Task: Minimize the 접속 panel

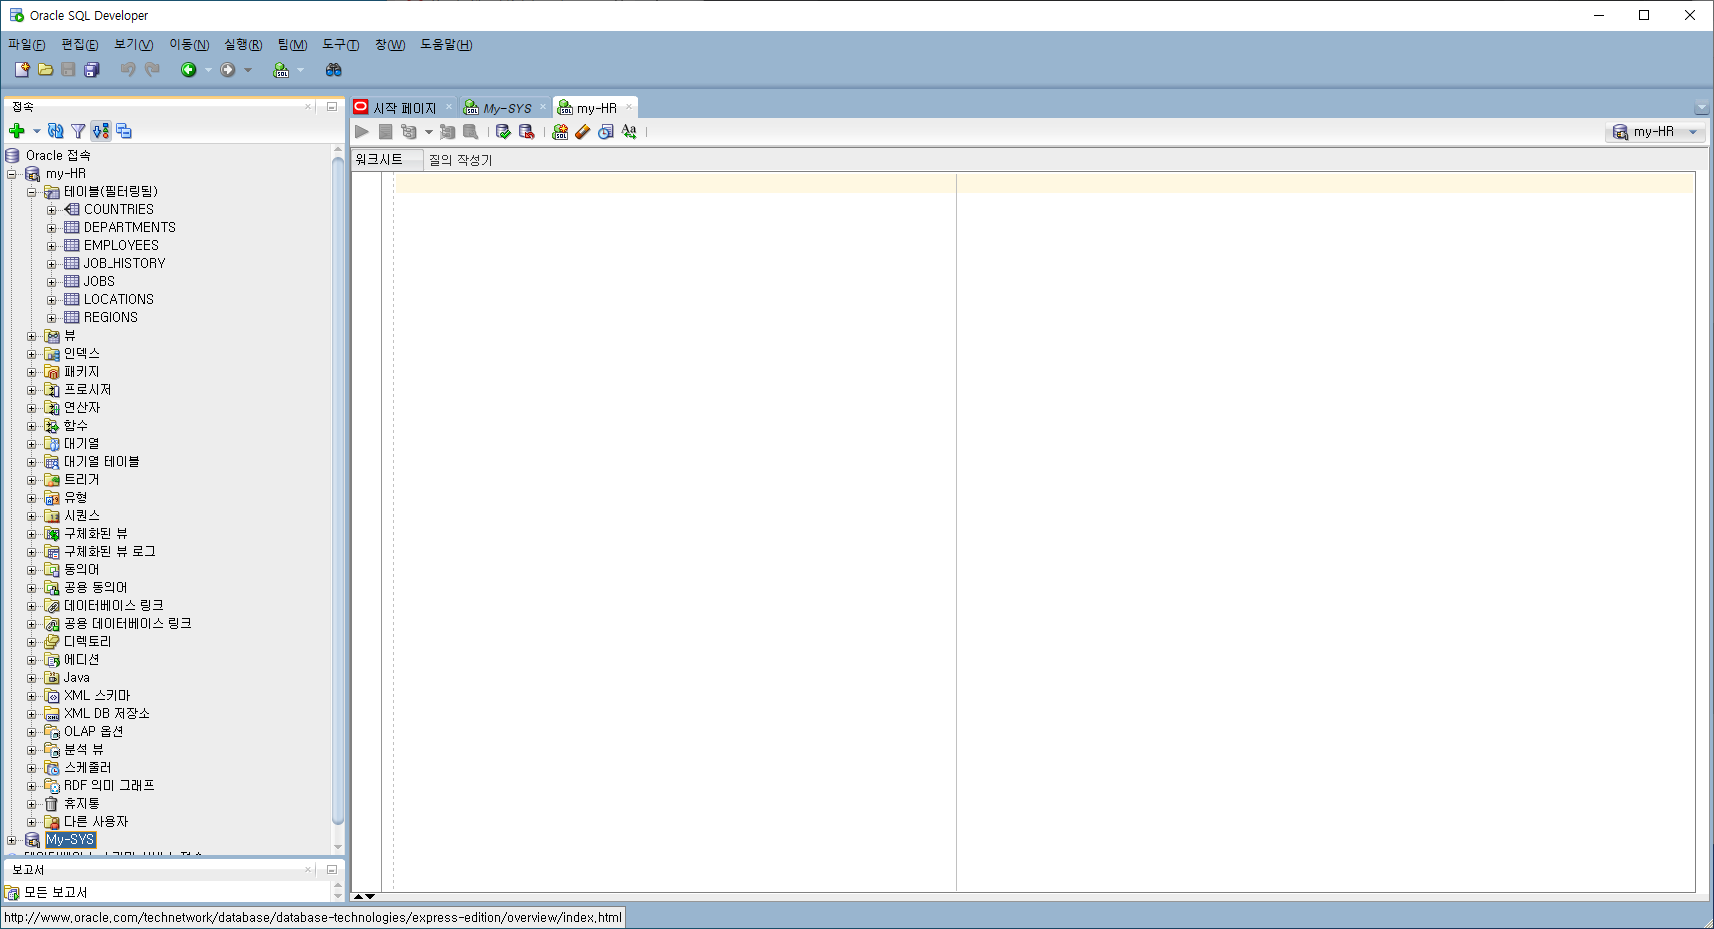Action: (332, 106)
